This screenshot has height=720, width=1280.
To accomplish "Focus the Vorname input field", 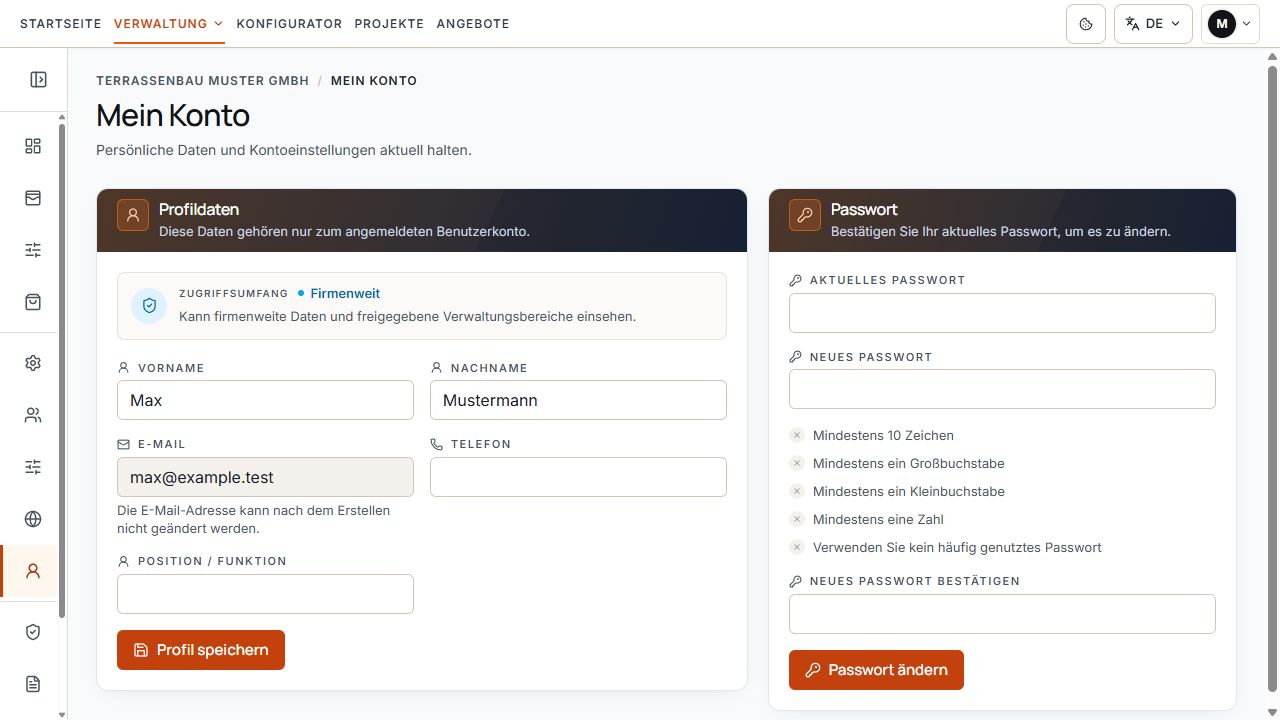I will point(265,400).
